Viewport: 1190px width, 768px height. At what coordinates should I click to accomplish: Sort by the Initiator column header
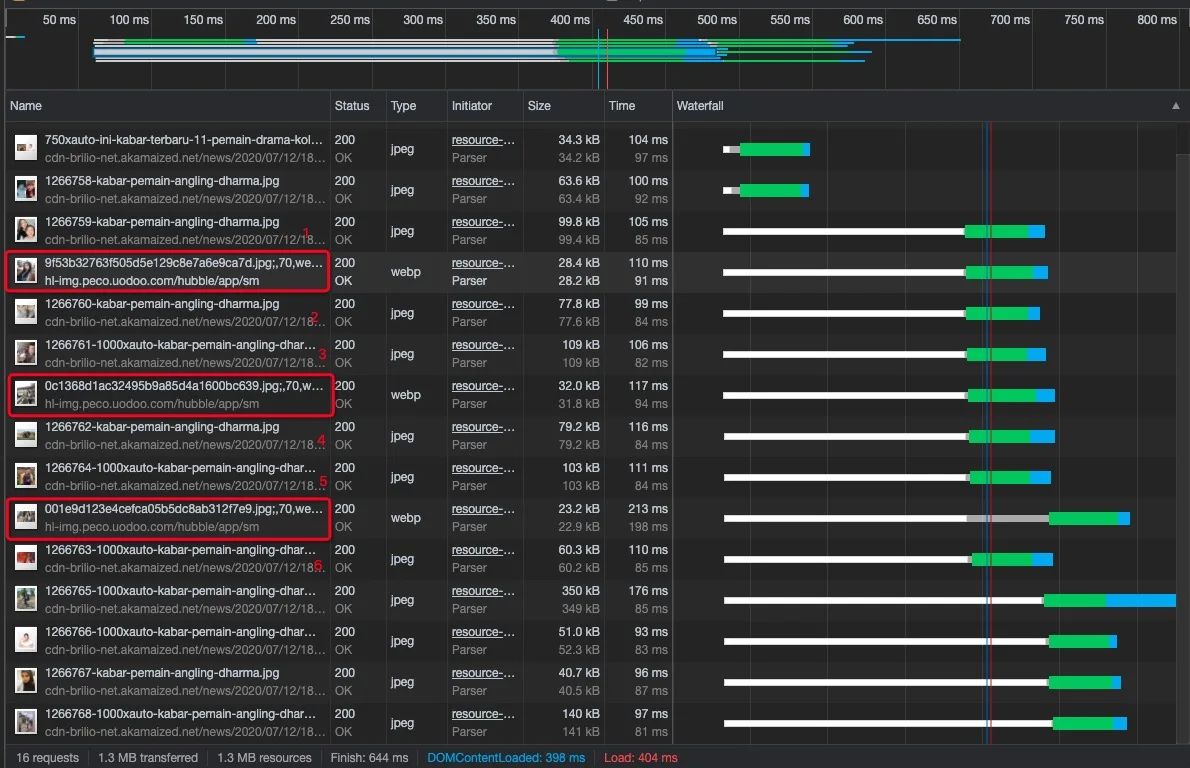(x=471, y=105)
